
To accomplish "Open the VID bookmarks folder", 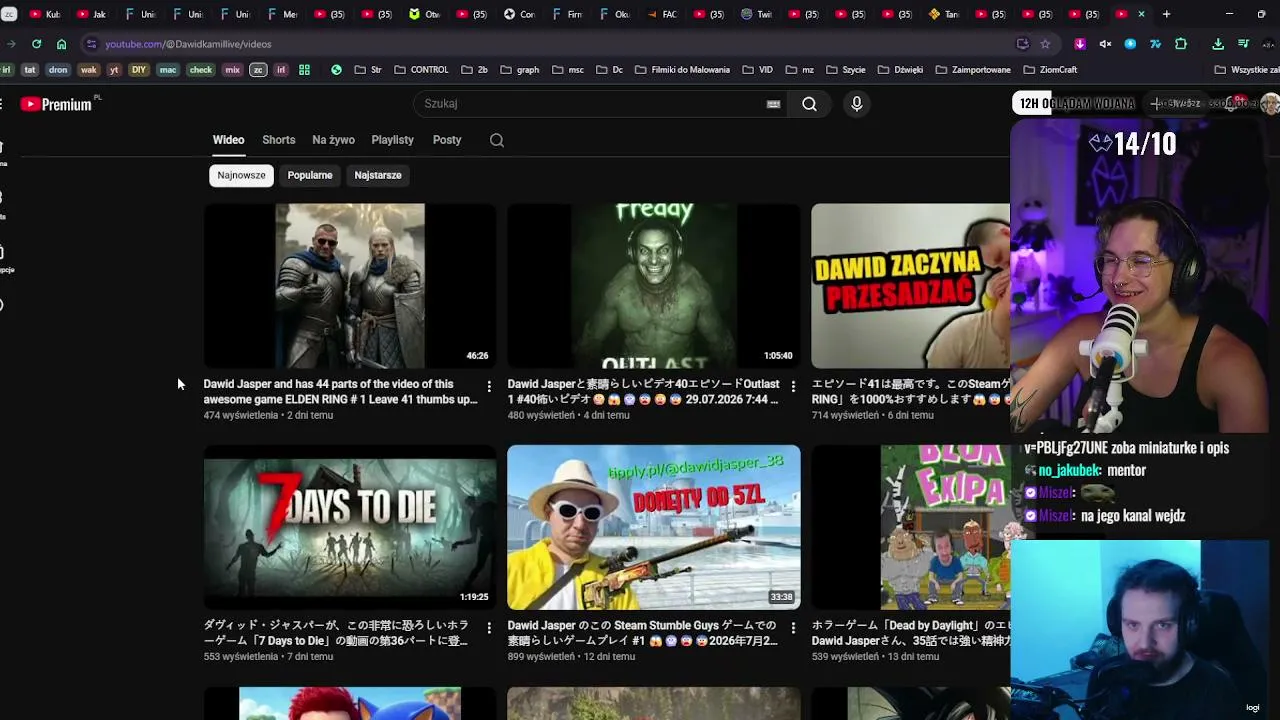I will pos(758,70).
